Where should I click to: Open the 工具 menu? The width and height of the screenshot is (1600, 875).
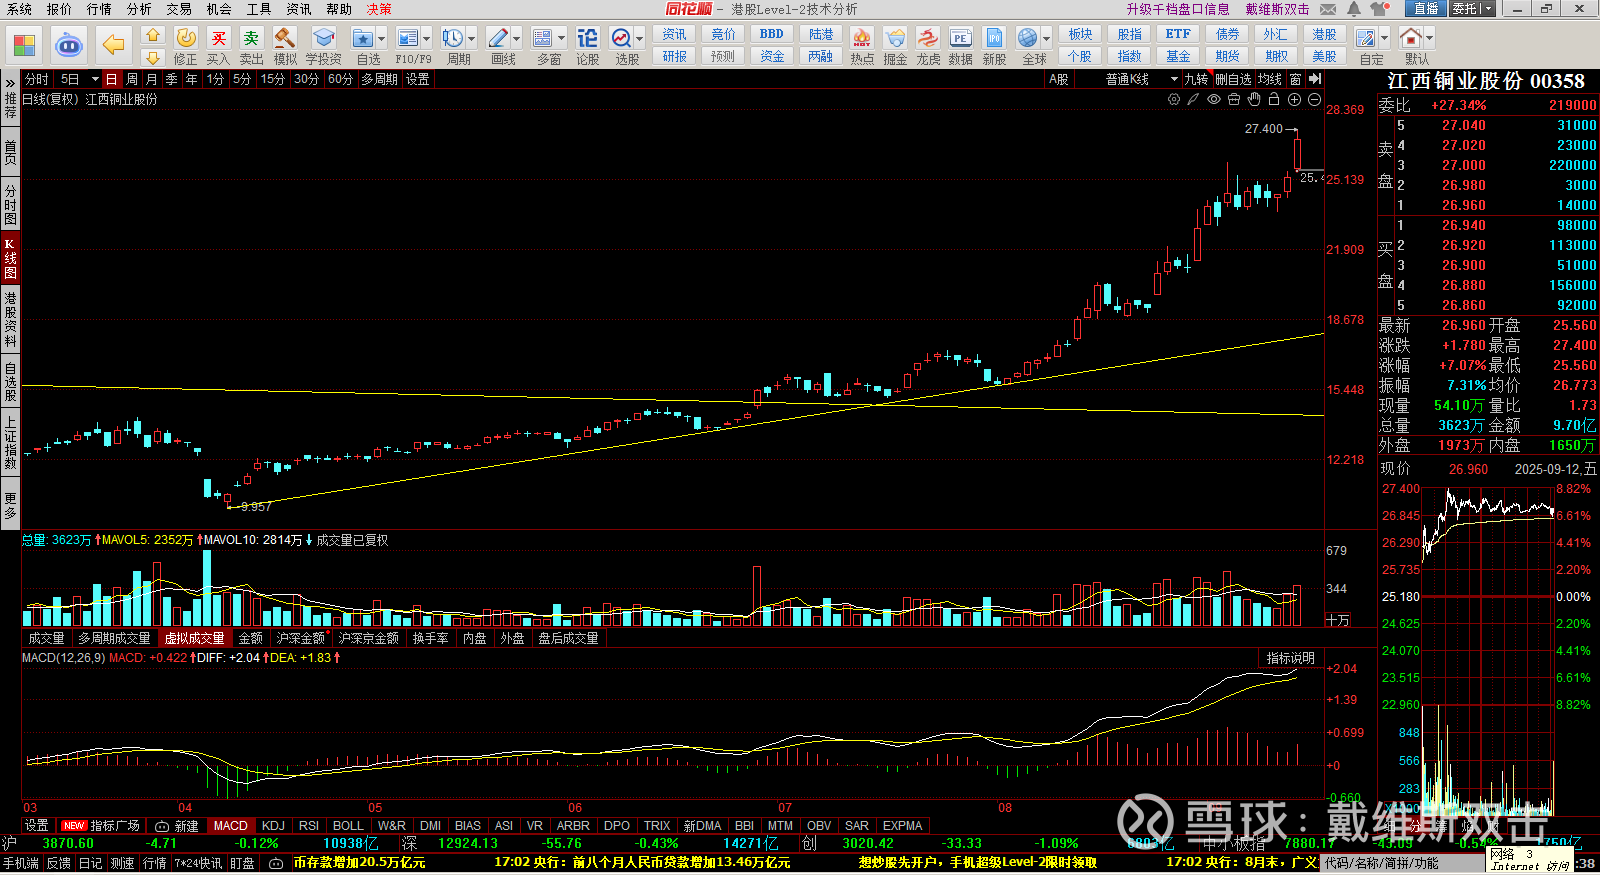[259, 9]
